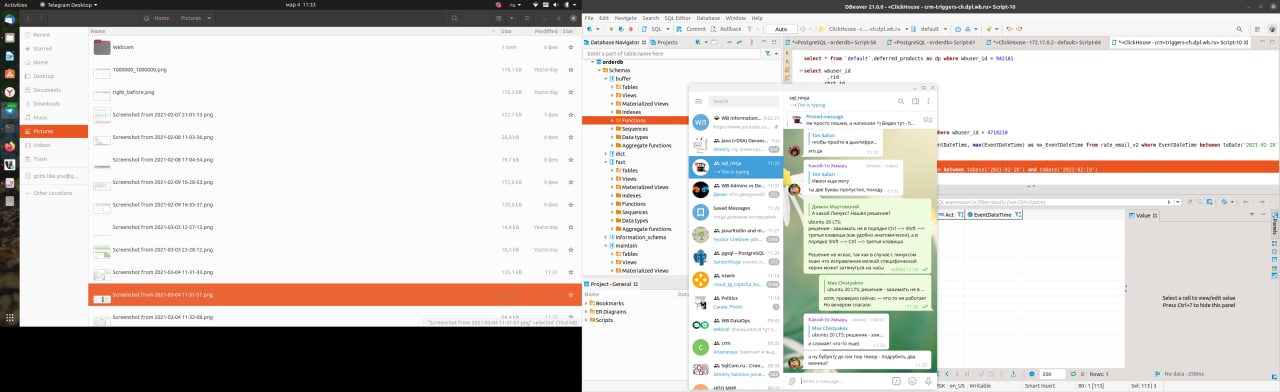The width and height of the screenshot is (1280, 392).
Task: Click Activities in the top bar
Action: (16, 5)
